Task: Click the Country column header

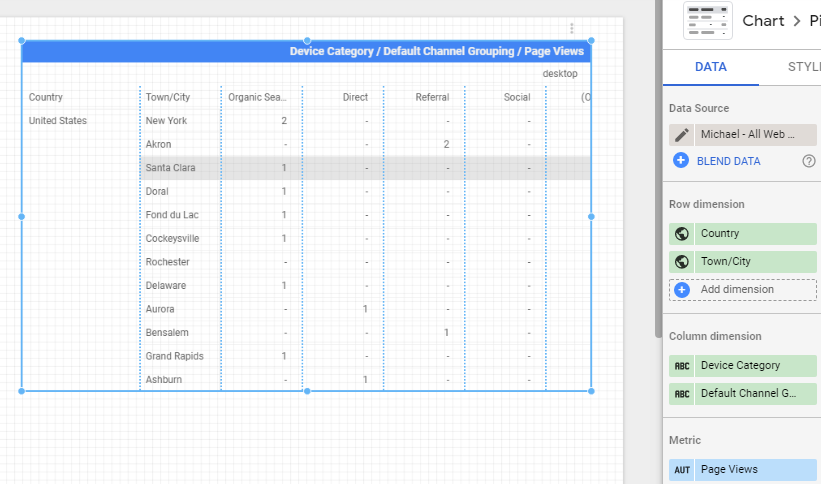Action: click(x=46, y=97)
